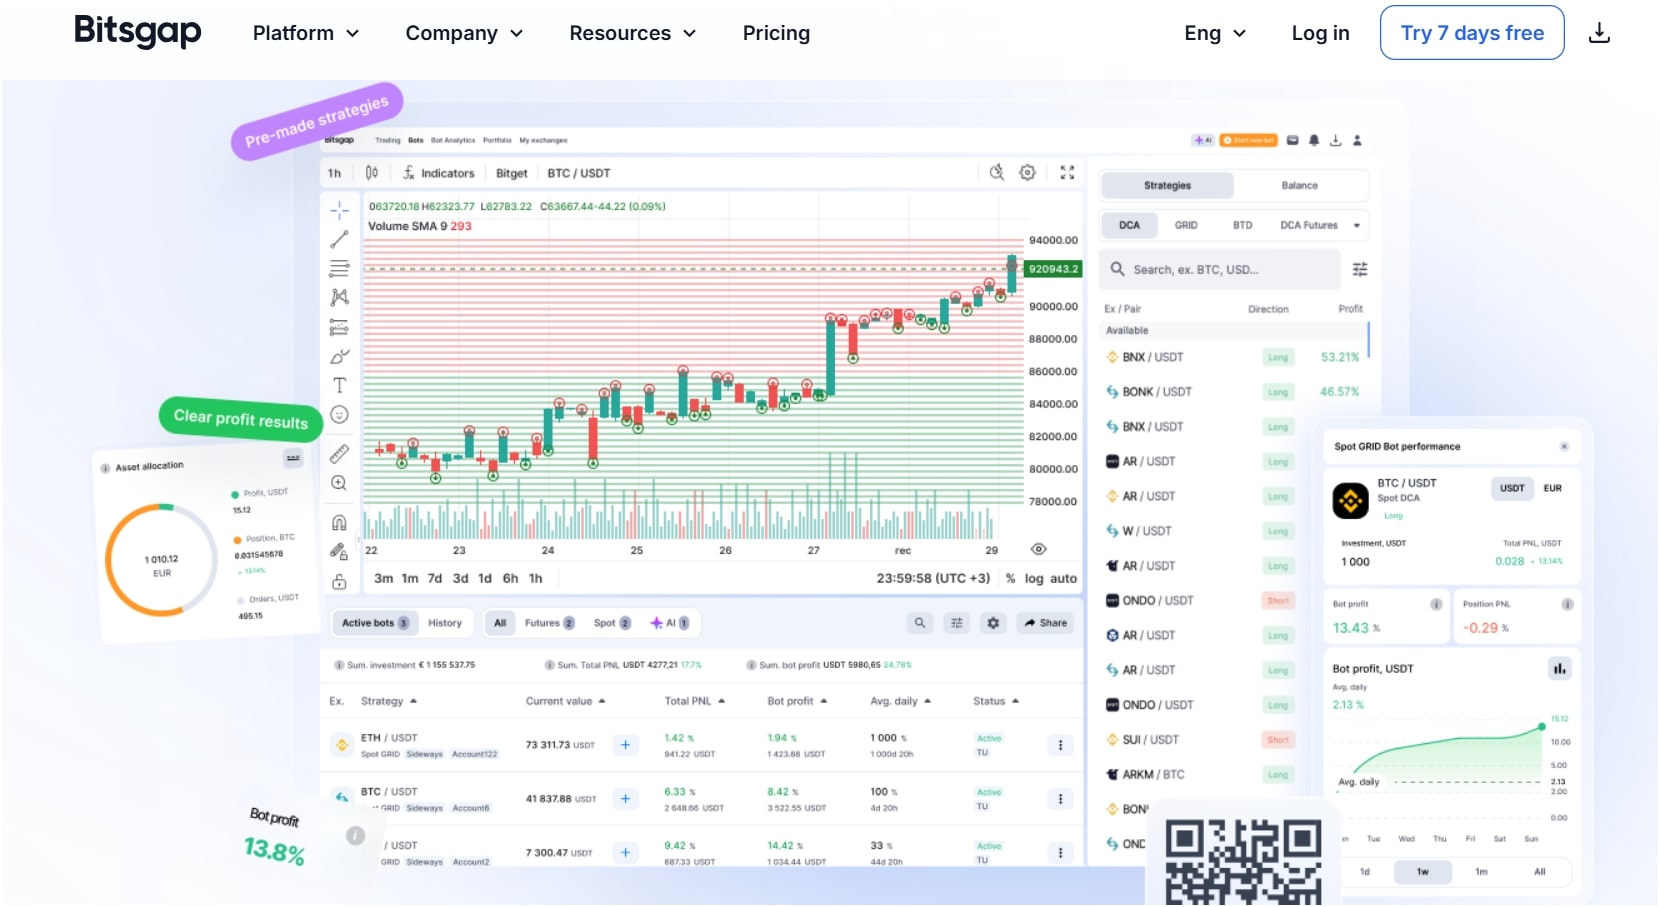Toggle chart visibility with the eye icon
This screenshot has height=907, width=1660.
tap(1039, 549)
